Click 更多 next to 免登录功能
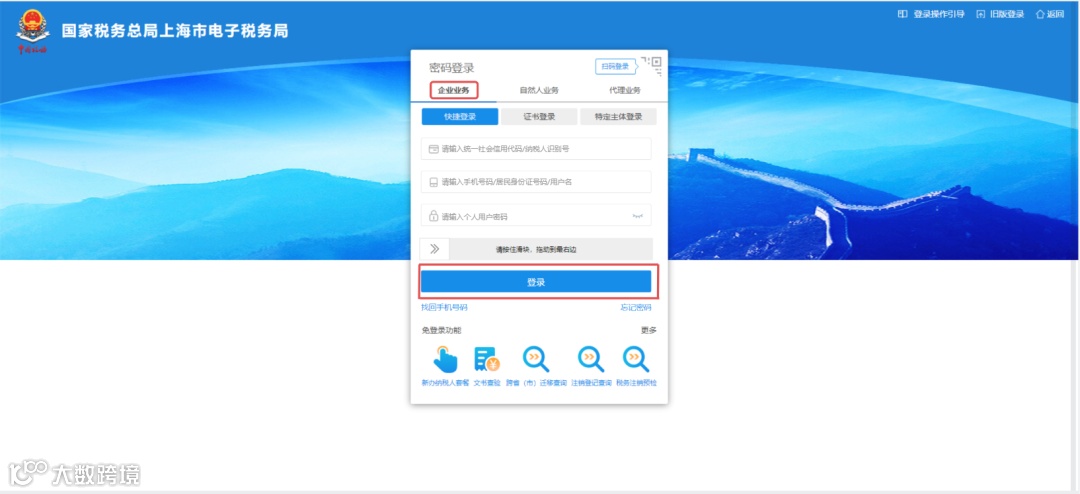Screen dimensions: 1080x494 (649, 330)
